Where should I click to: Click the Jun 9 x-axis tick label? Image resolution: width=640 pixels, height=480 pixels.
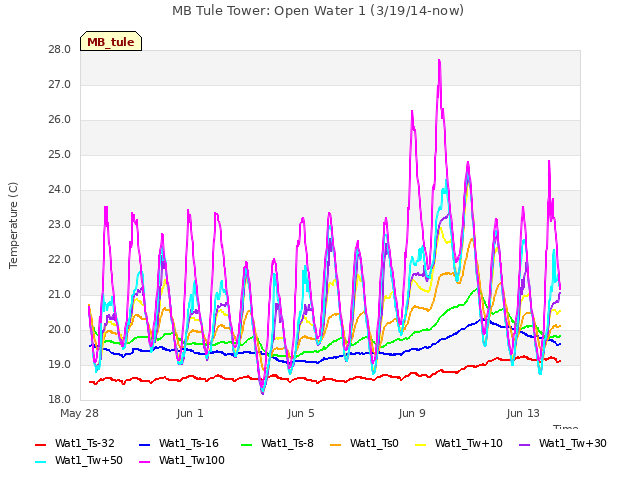point(412,413)
